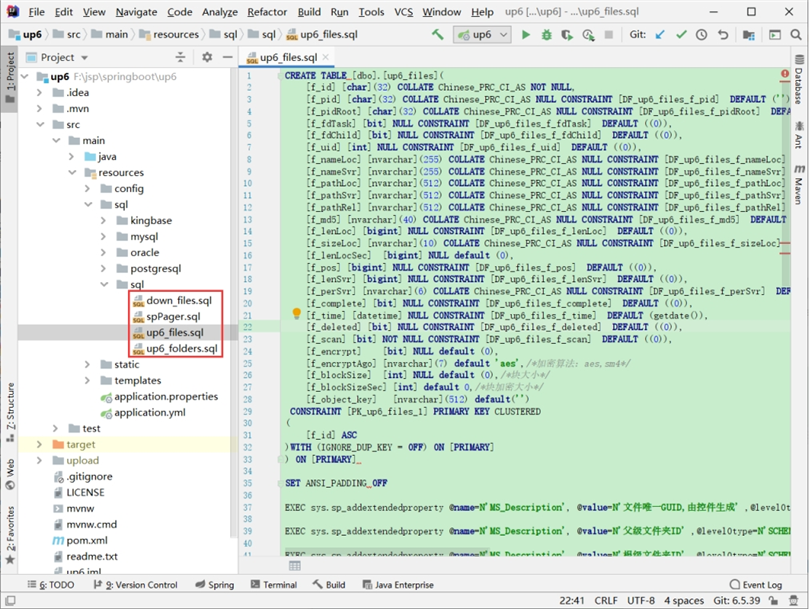Update project with the blue Git download arrow

point(661,33)
